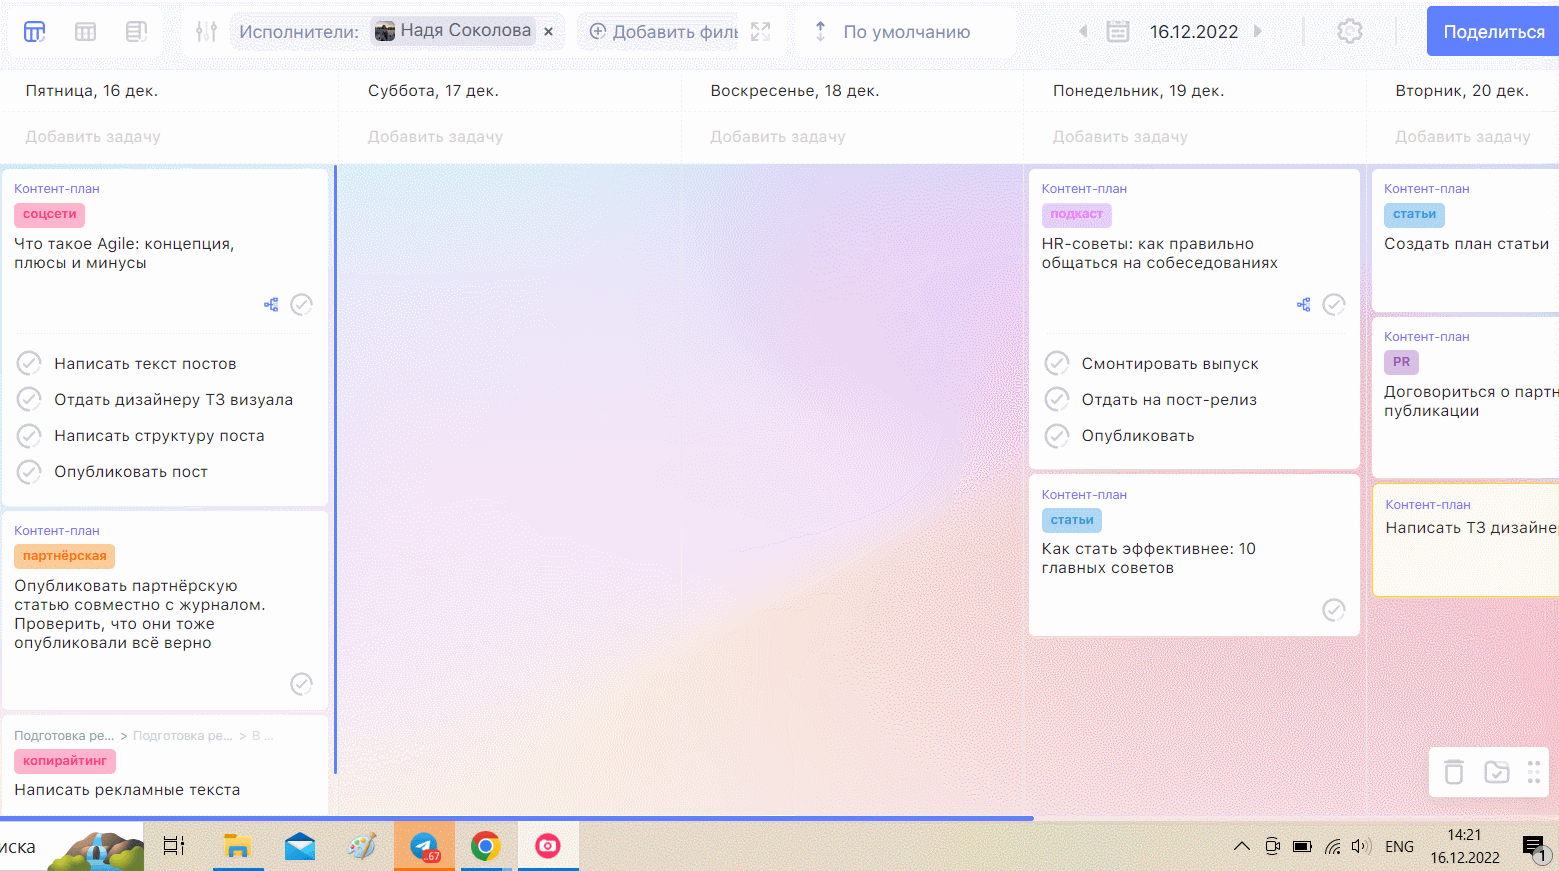Open the filter settings sliders icon
The height and width of the screenshot is (871, 1559).
tap(206, 32)
